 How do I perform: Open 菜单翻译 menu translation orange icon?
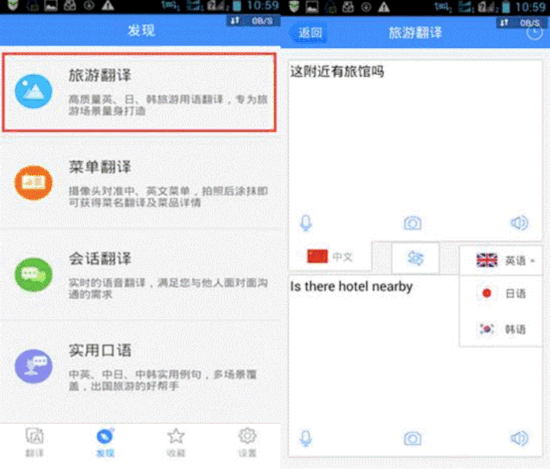[x=33, y=183]
